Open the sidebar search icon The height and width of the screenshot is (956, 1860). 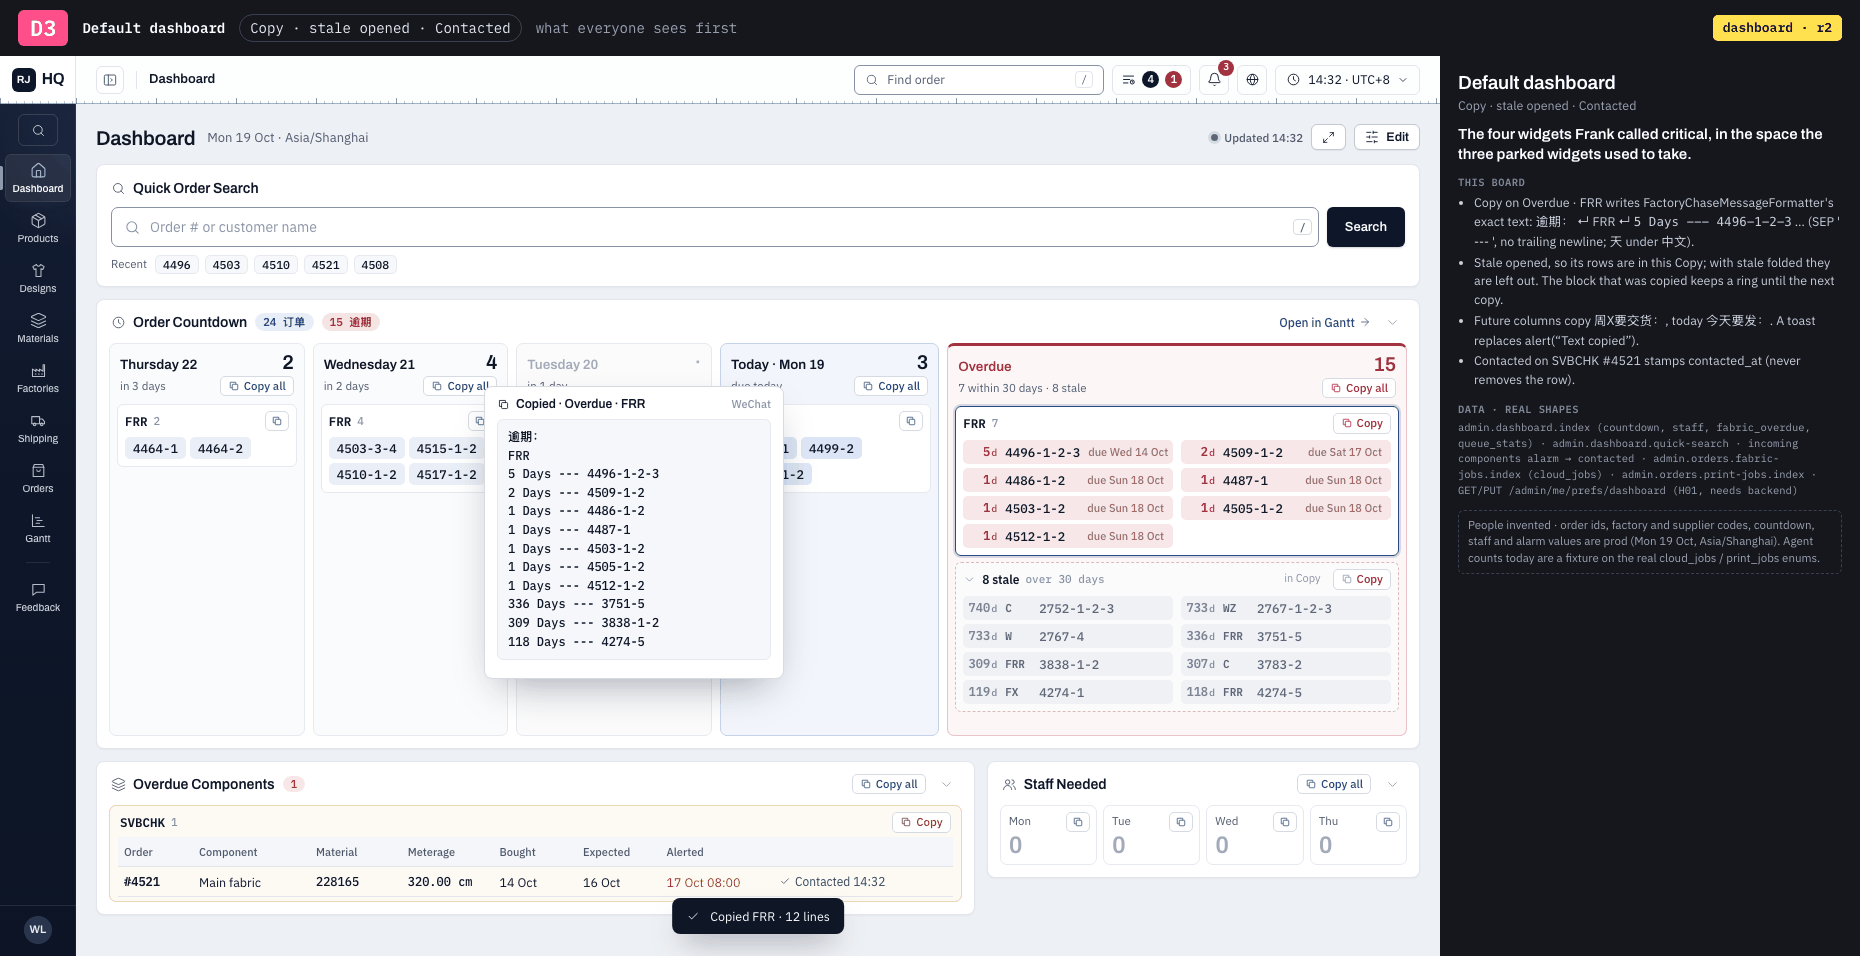tap(38, 130)
